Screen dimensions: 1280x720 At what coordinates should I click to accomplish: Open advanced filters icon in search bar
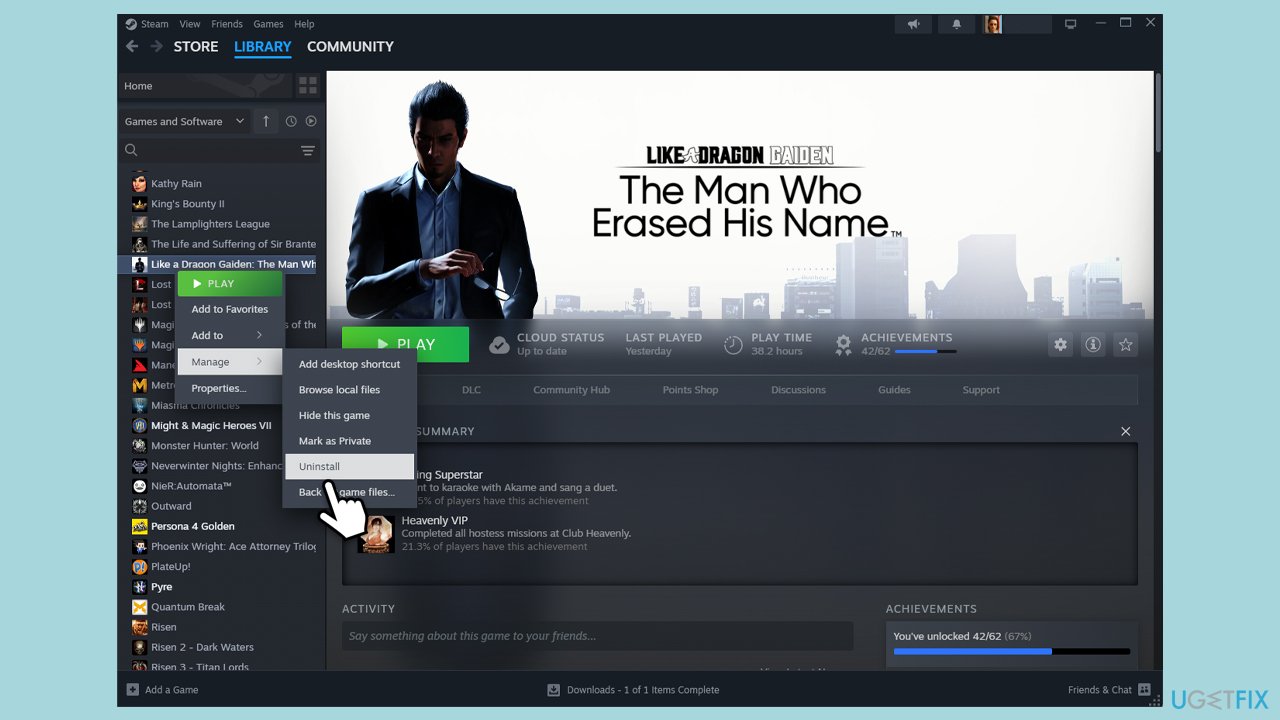[x=308, y=151]
